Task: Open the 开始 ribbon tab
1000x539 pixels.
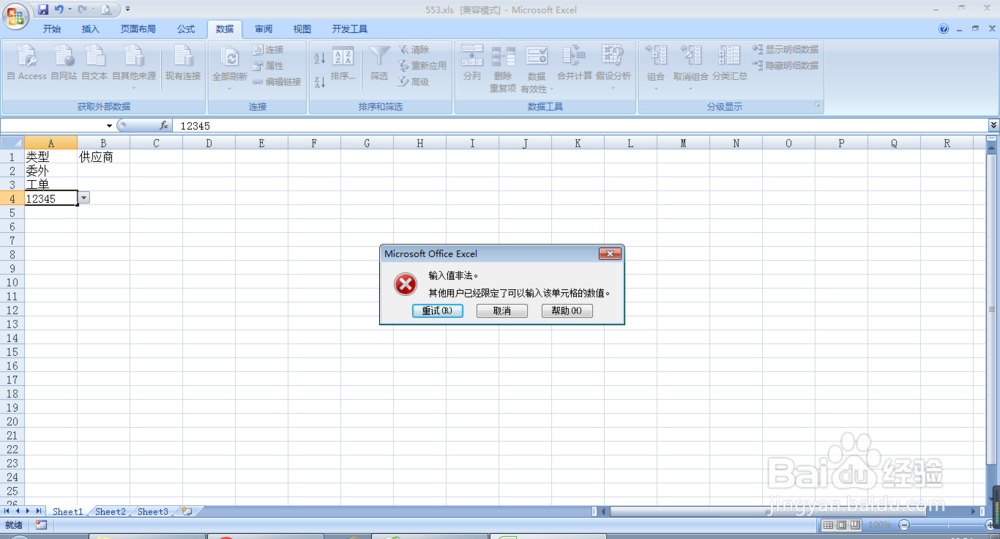Action: [52, 29]
